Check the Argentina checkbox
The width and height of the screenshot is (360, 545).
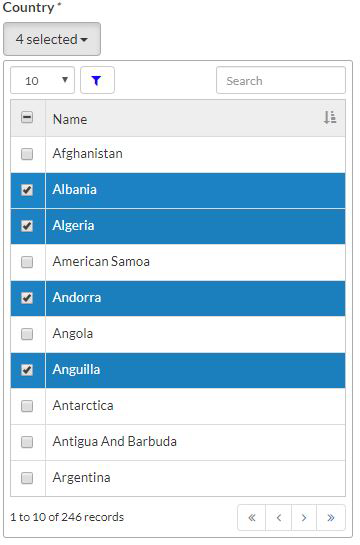tap(27, 478)
